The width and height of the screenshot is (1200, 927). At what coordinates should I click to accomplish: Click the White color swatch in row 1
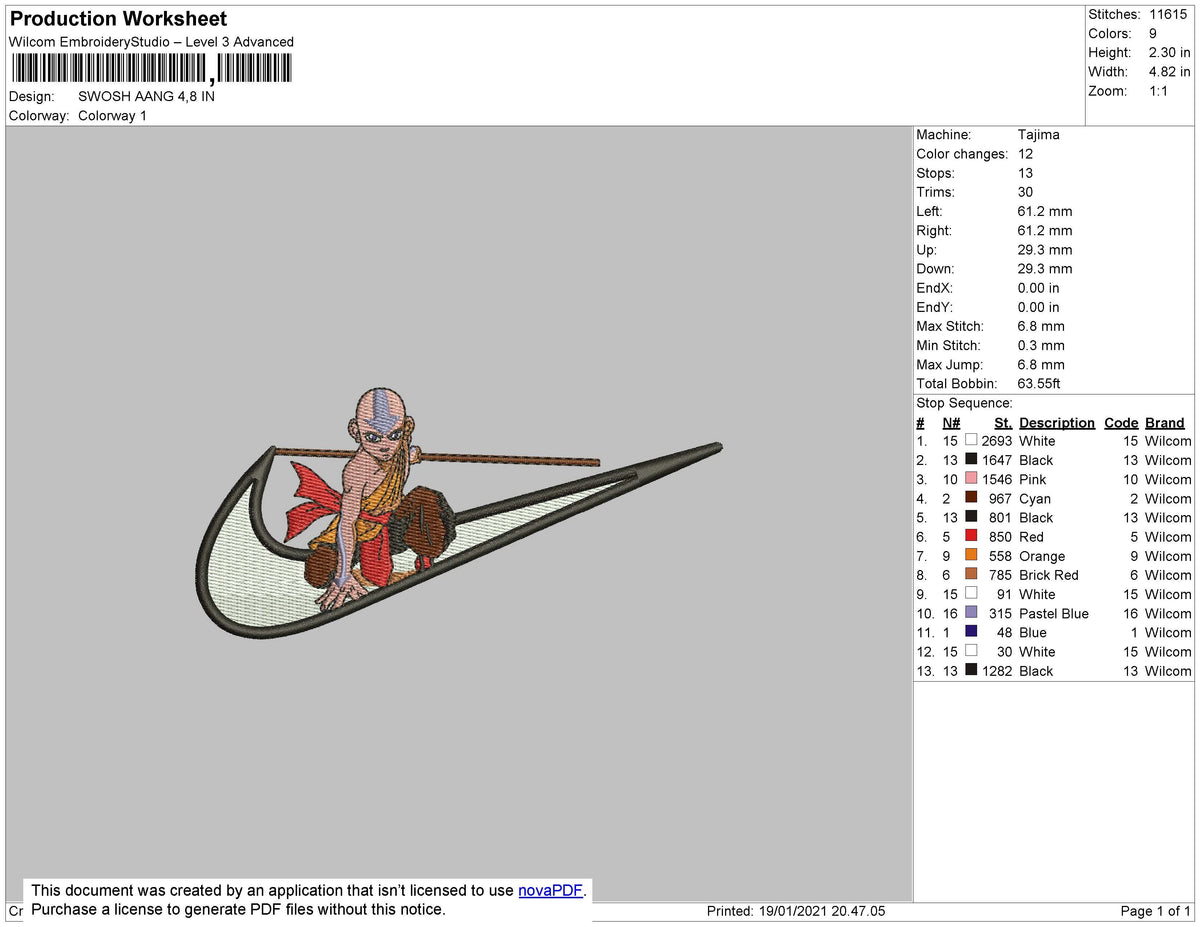click(971, 441)
